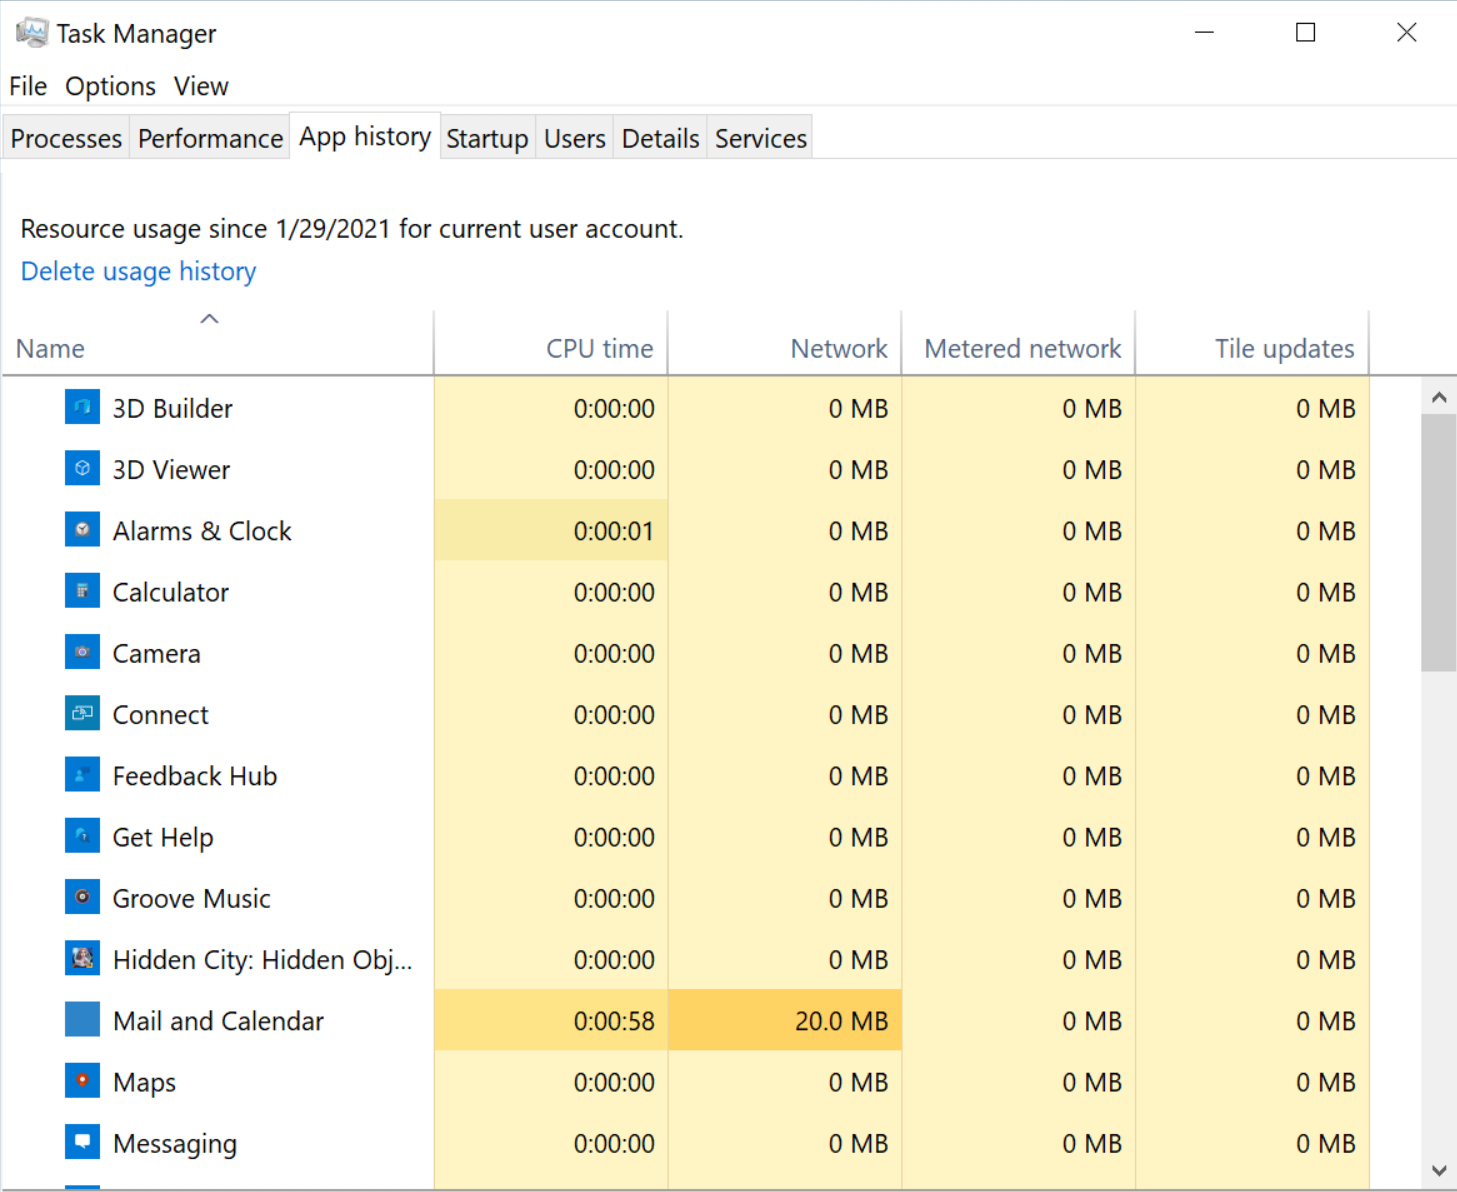The width and height of the screenshot is (1457, 1192).
Task: Open the View menu
Action: 201,87
